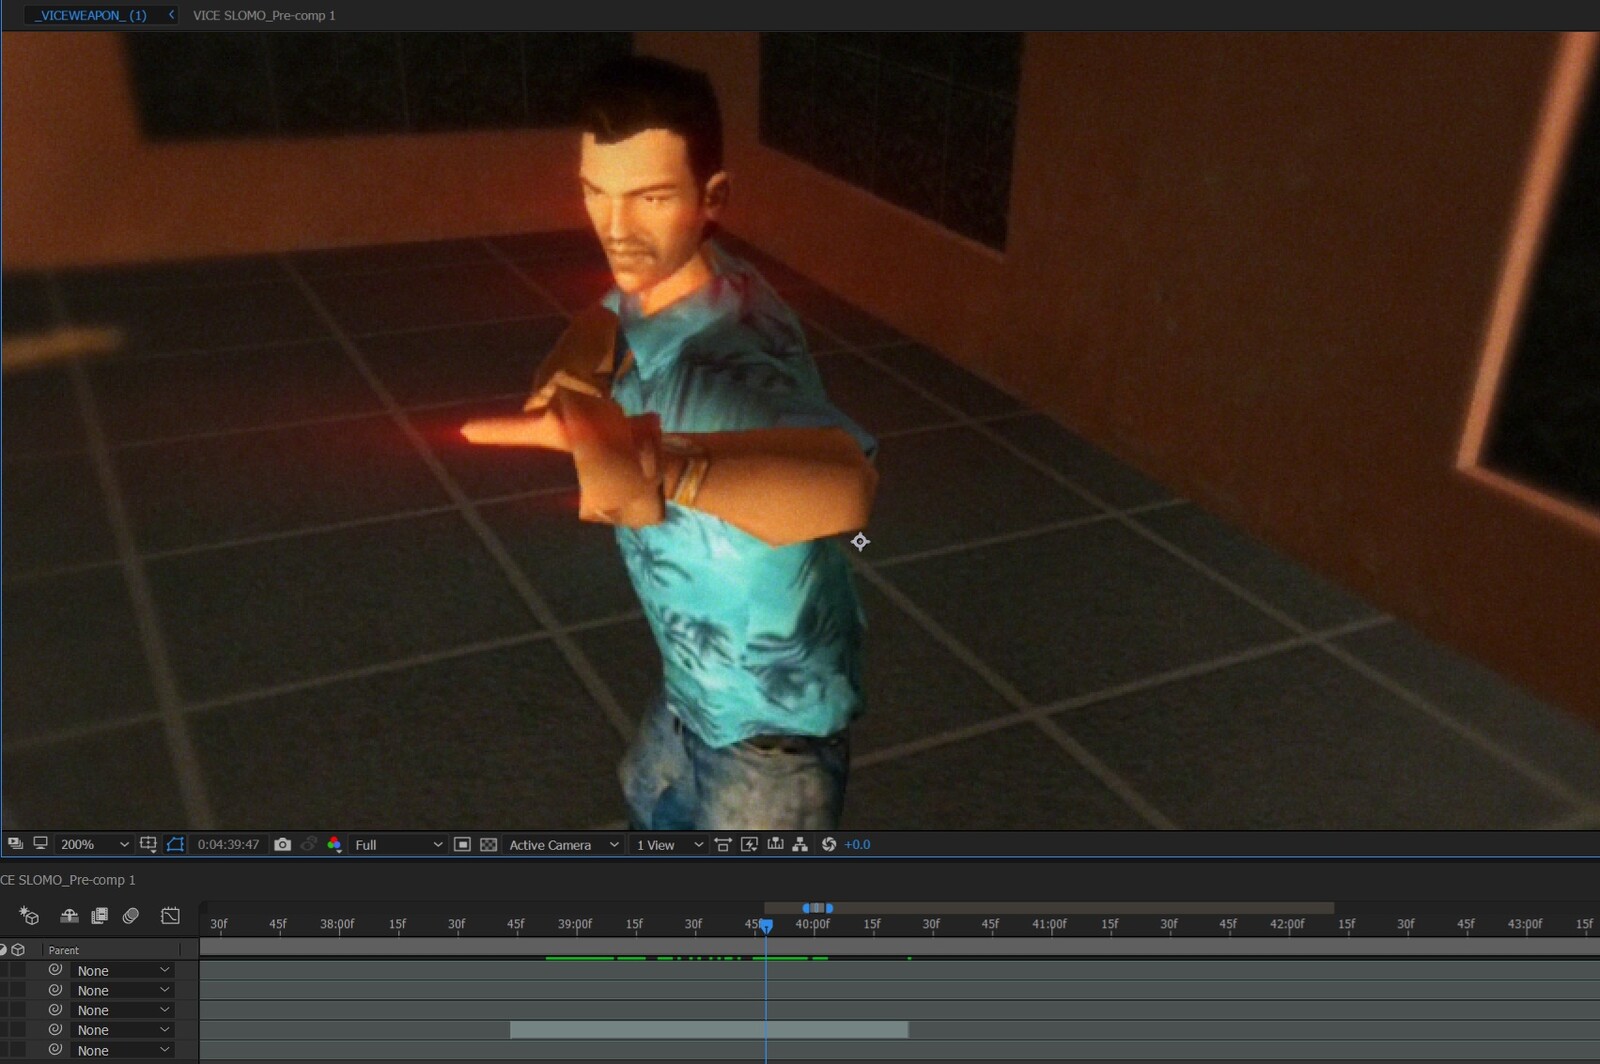Open the Fast Previews options

[x=749, y=844]
